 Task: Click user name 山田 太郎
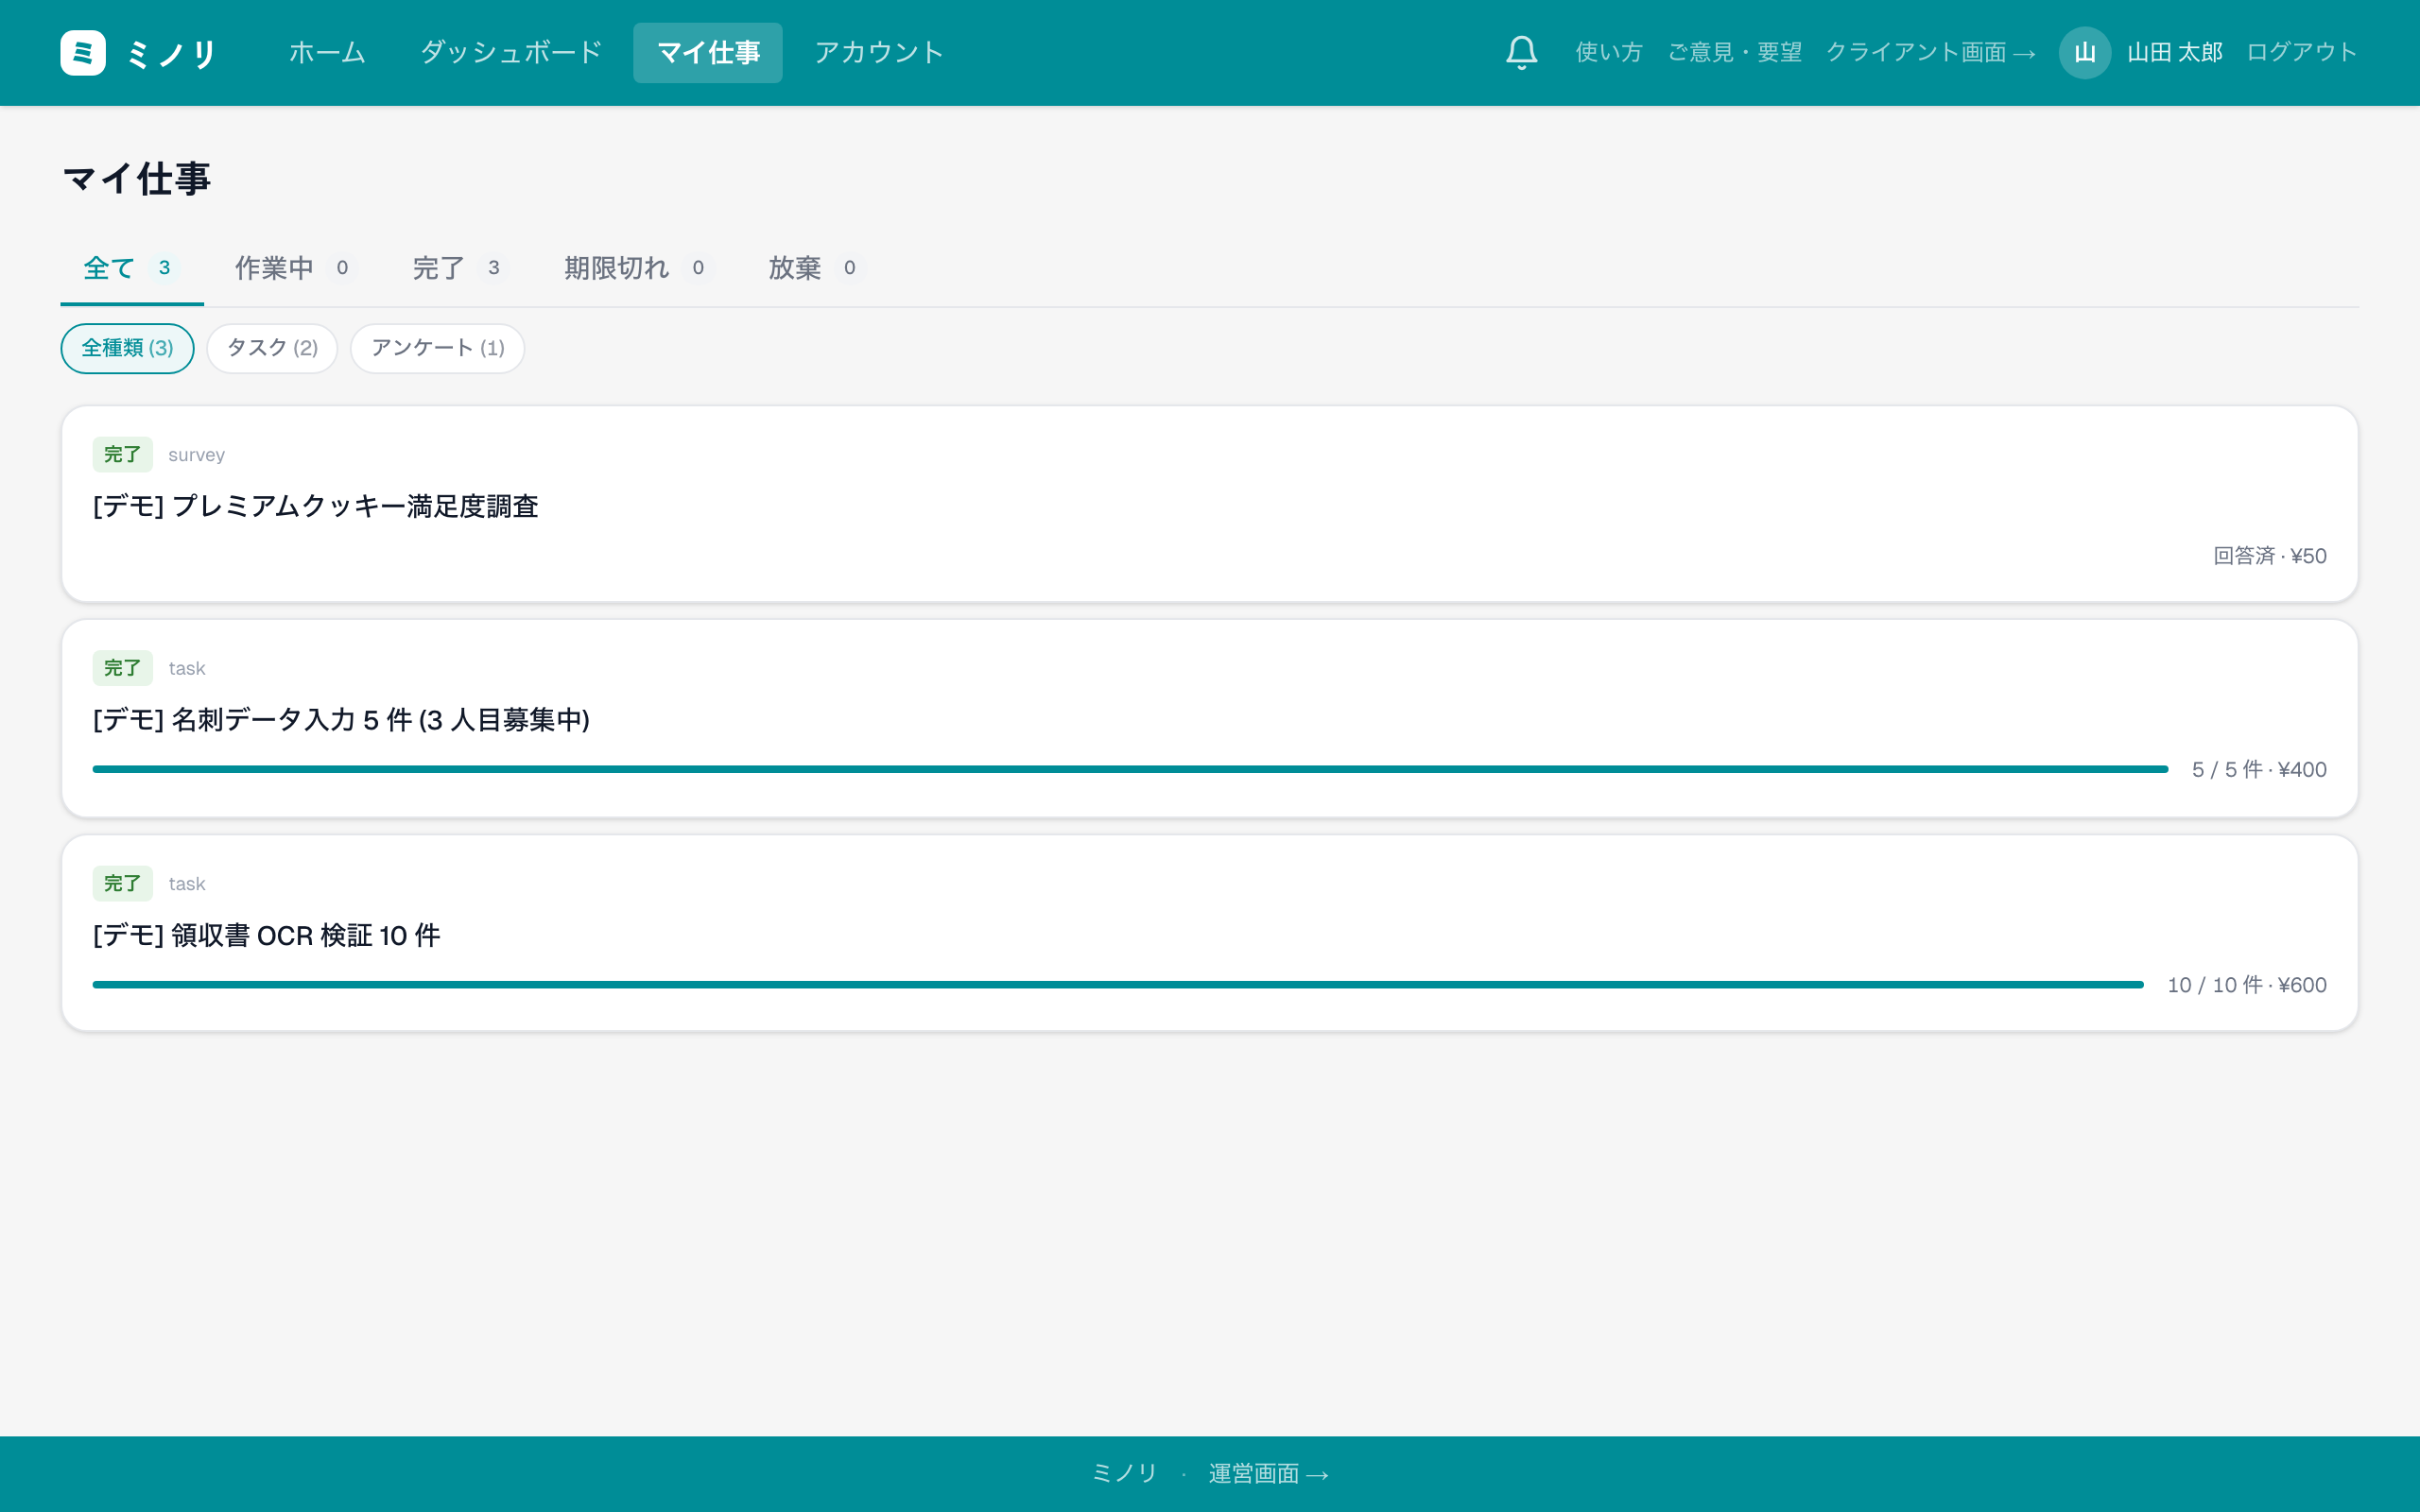point(2174,53)
